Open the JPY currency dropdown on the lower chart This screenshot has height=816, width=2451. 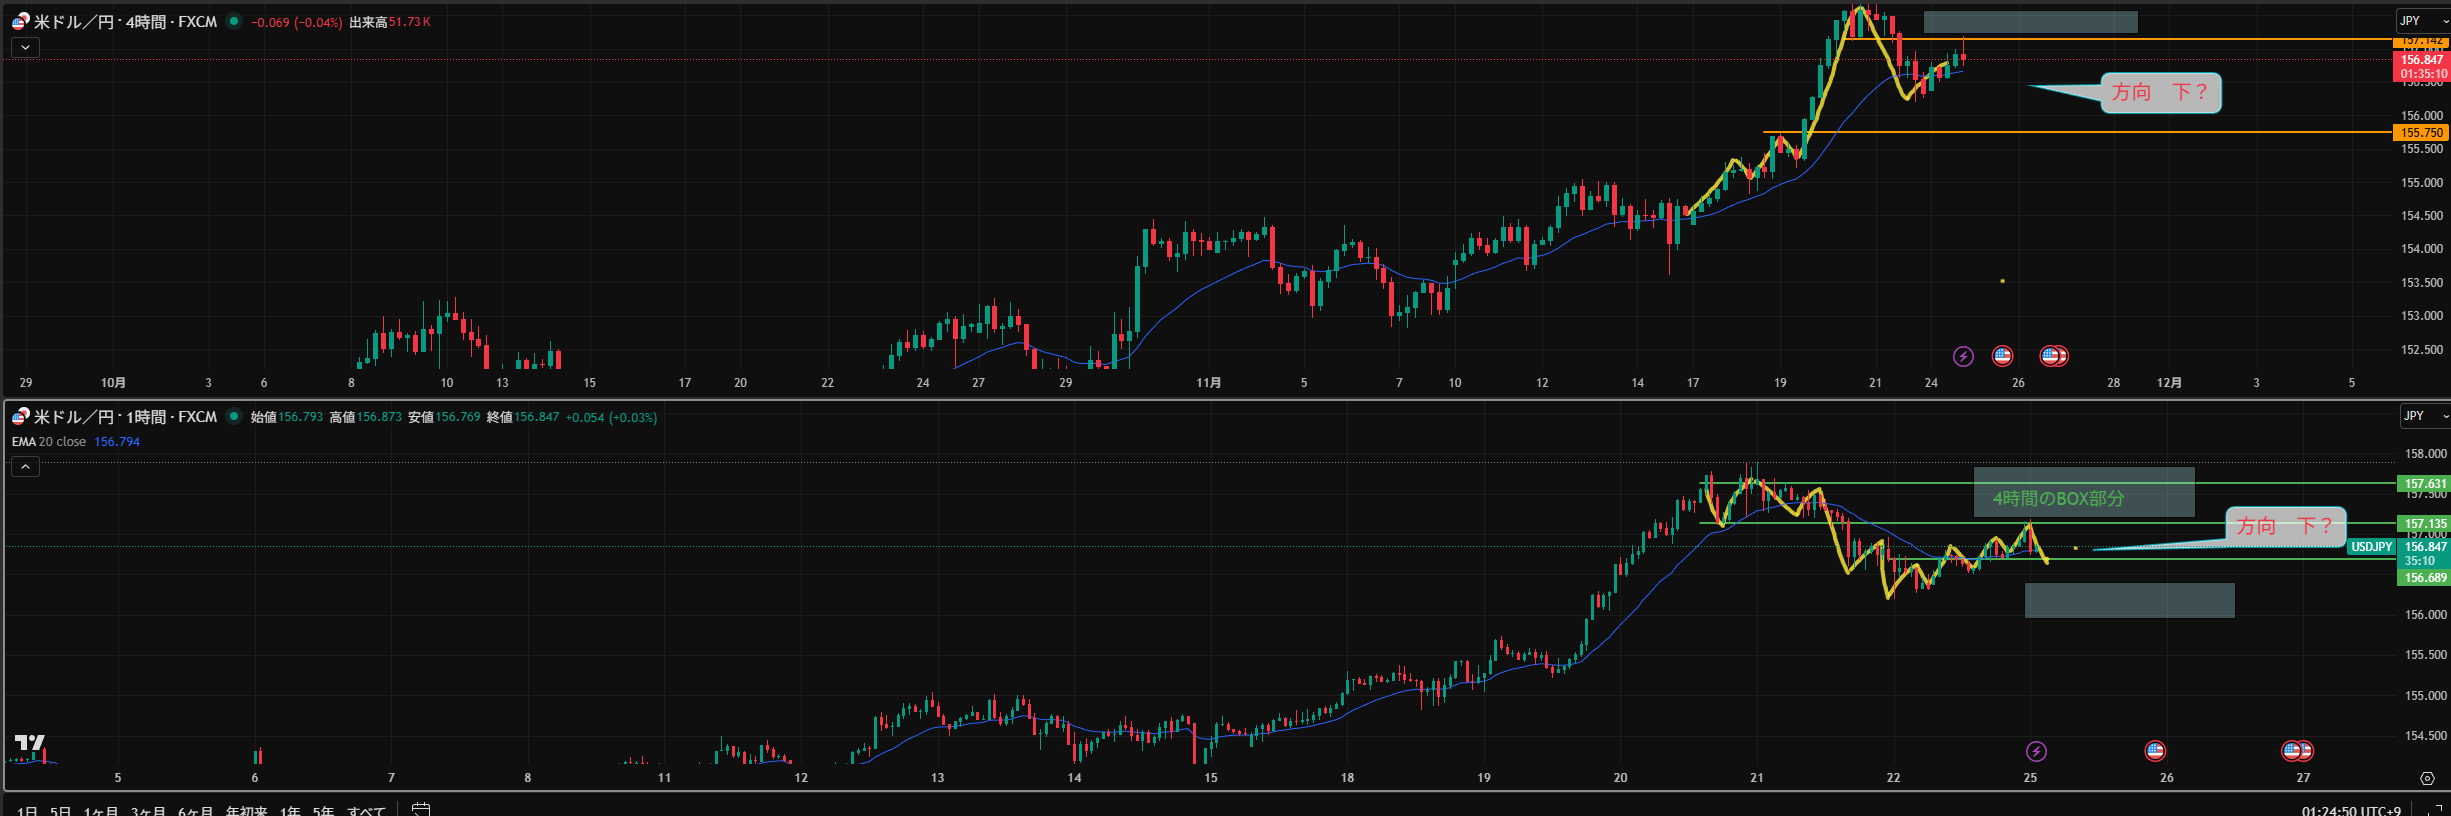click(x=2423, y=416)
